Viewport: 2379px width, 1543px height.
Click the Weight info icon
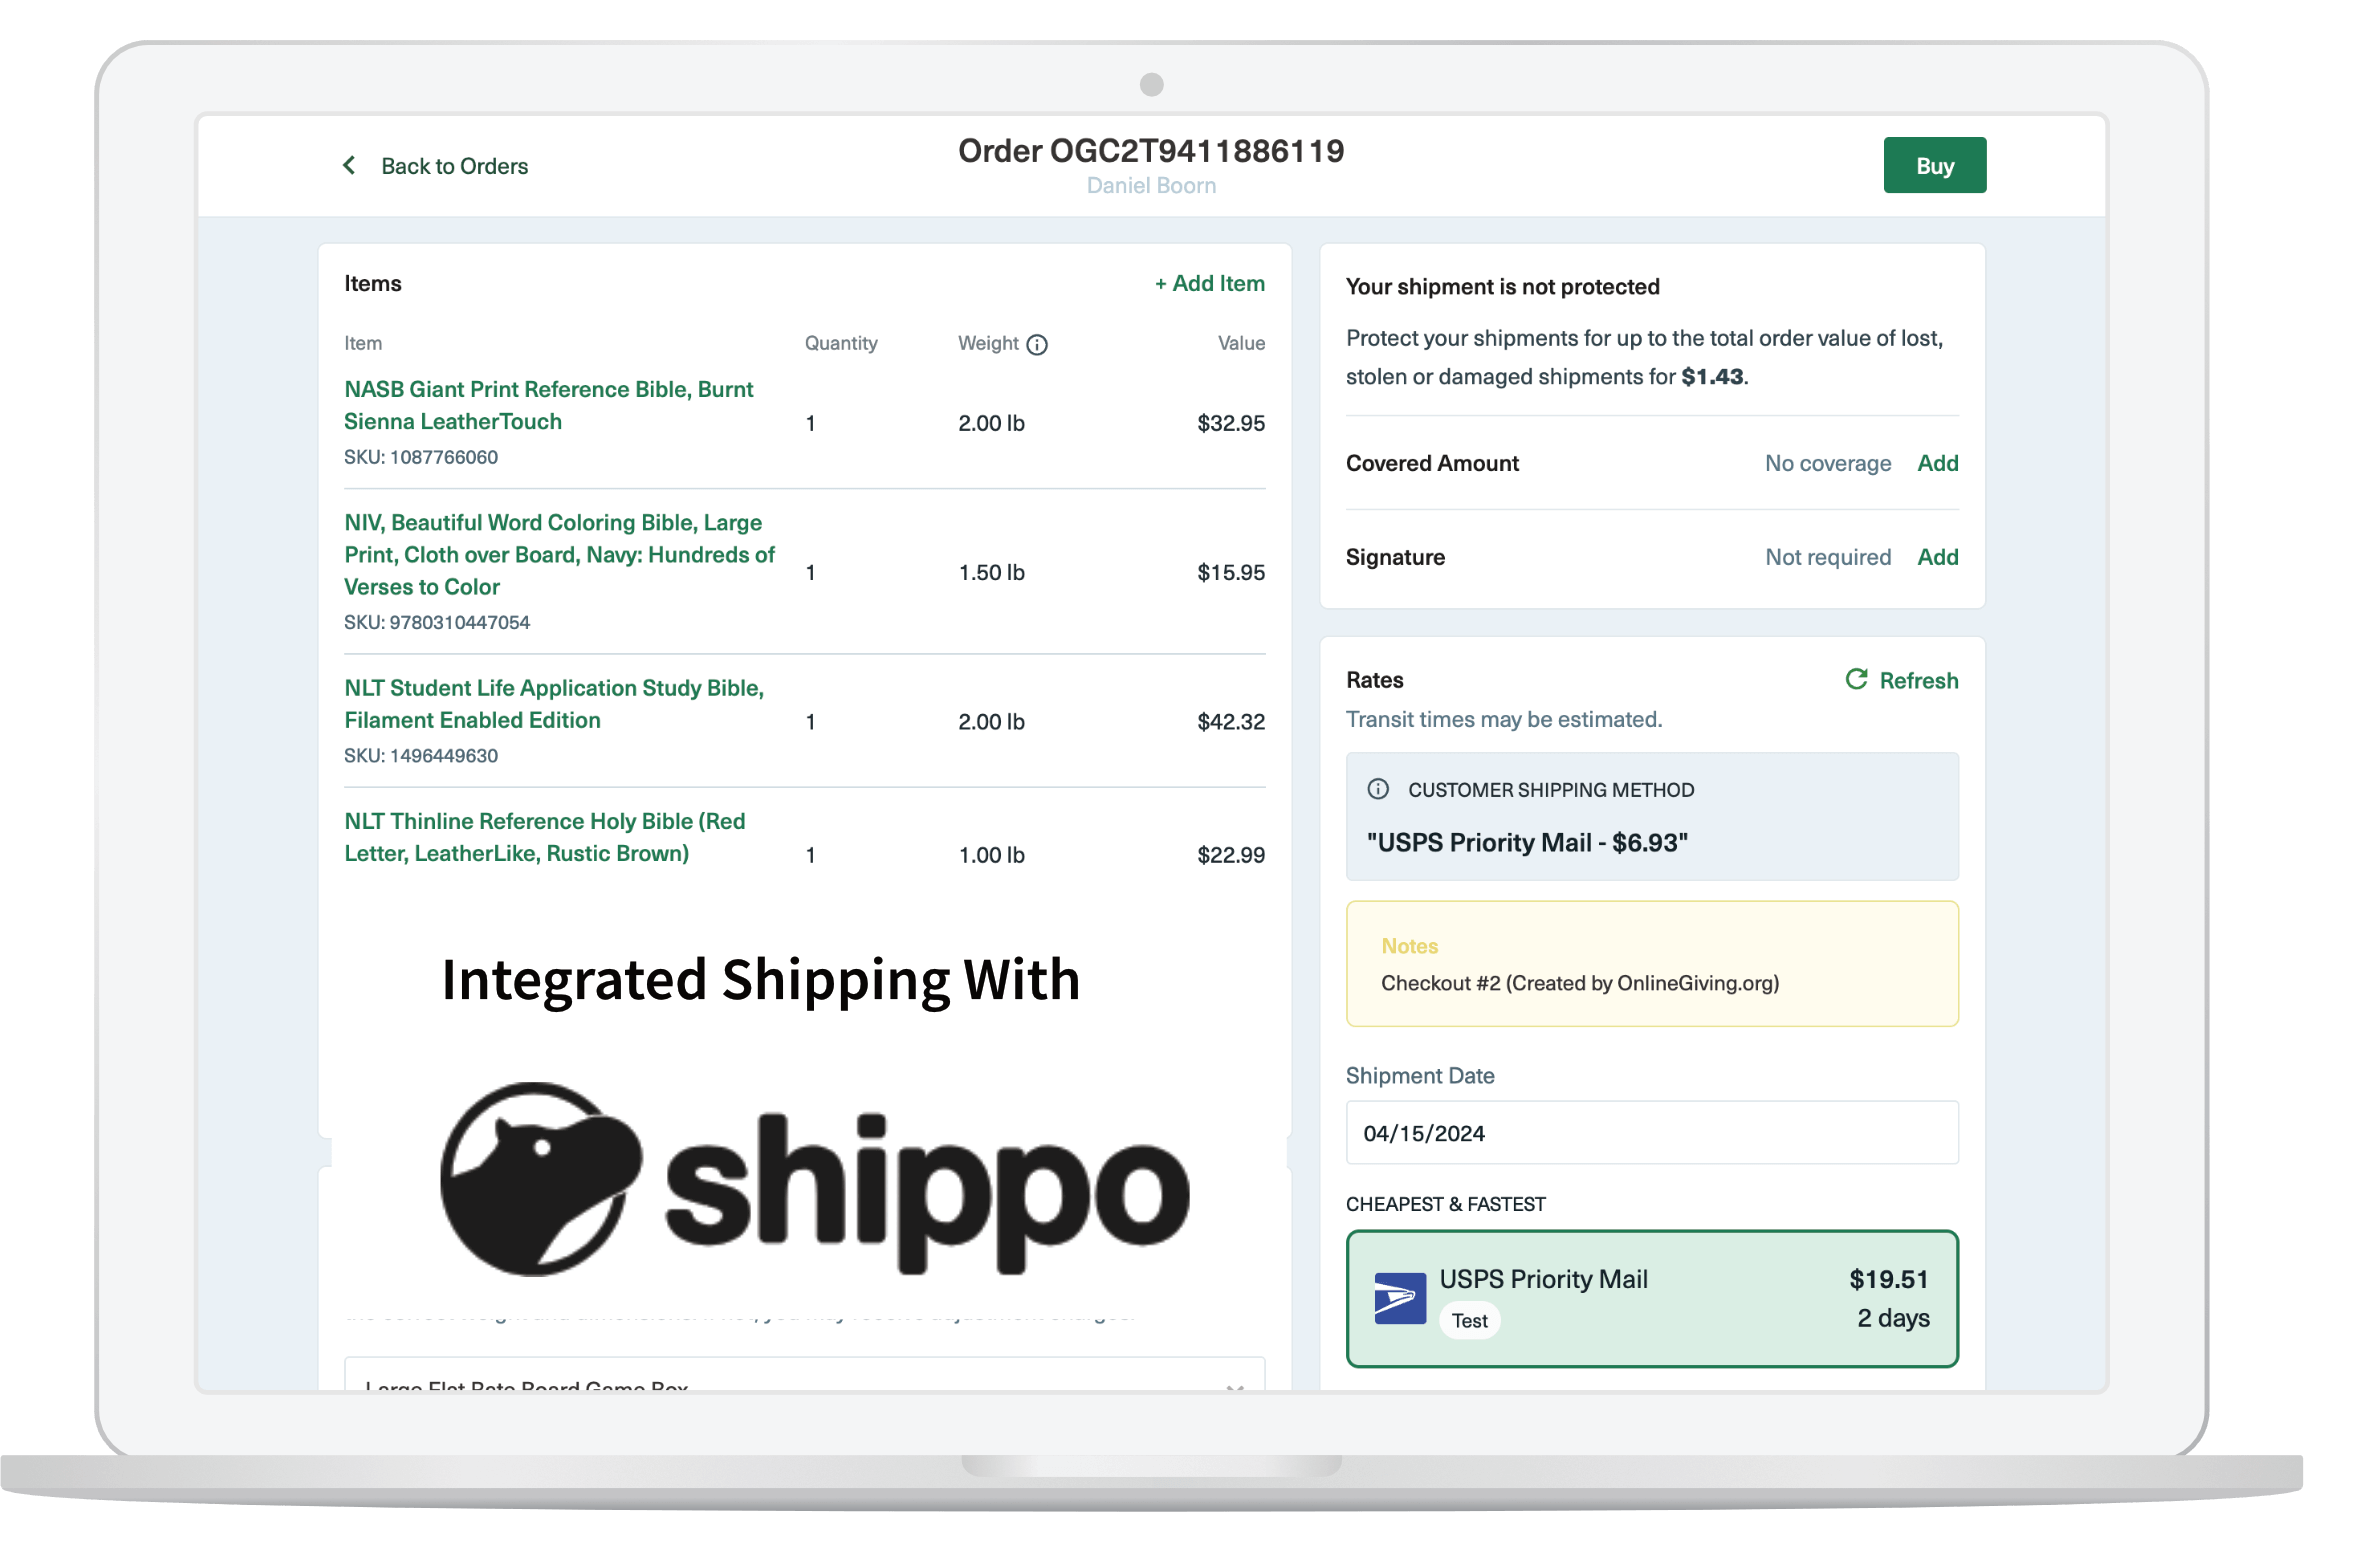click(x=1037, y=345)
